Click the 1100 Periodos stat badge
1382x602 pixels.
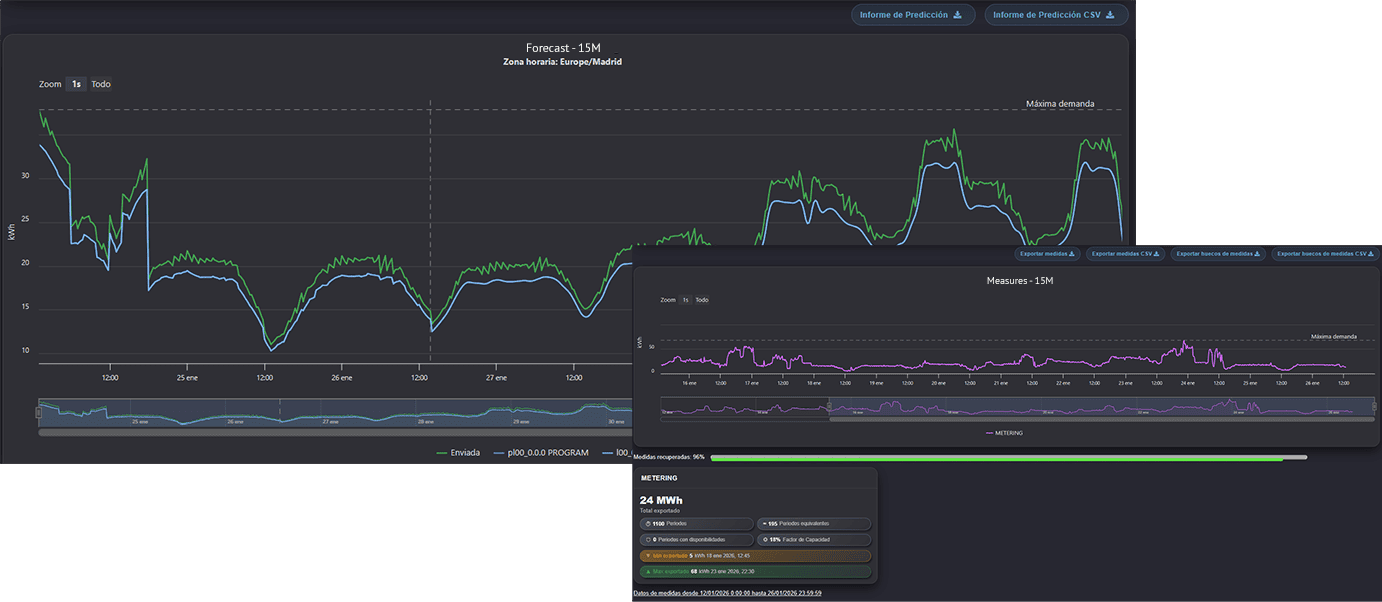pos(696,523)
